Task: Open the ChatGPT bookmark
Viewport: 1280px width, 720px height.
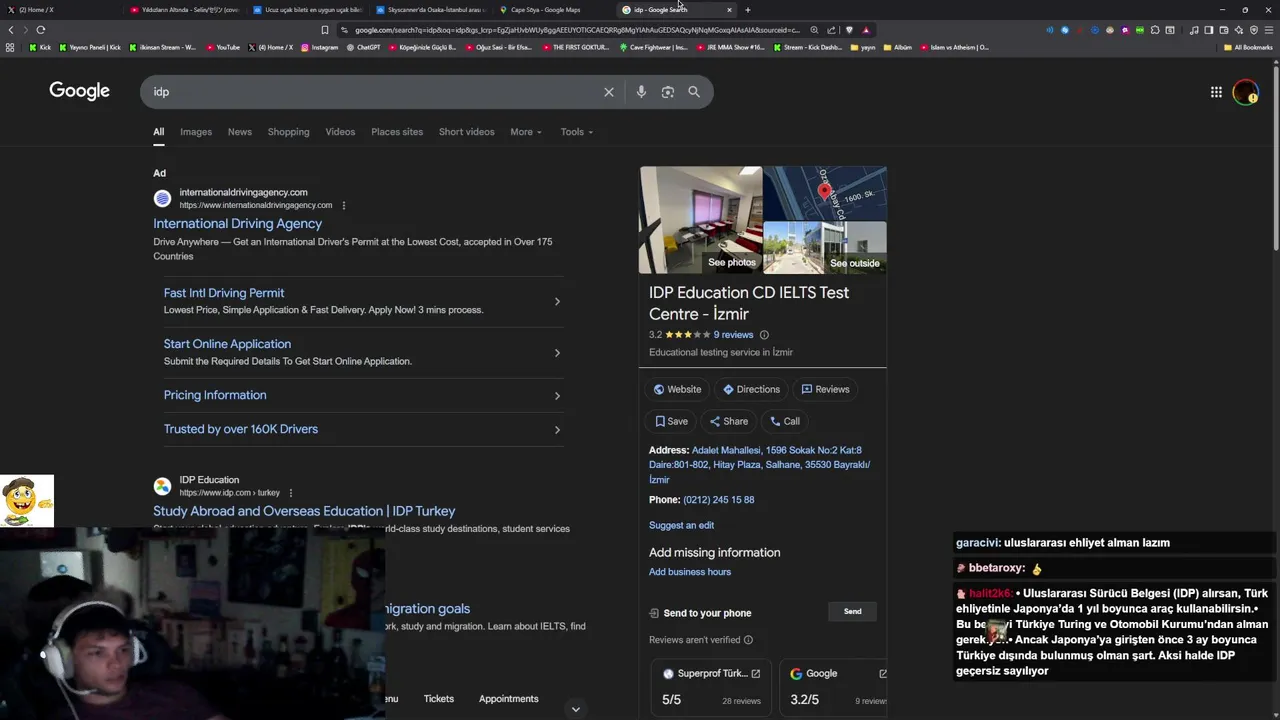Action: click(363, 47)
